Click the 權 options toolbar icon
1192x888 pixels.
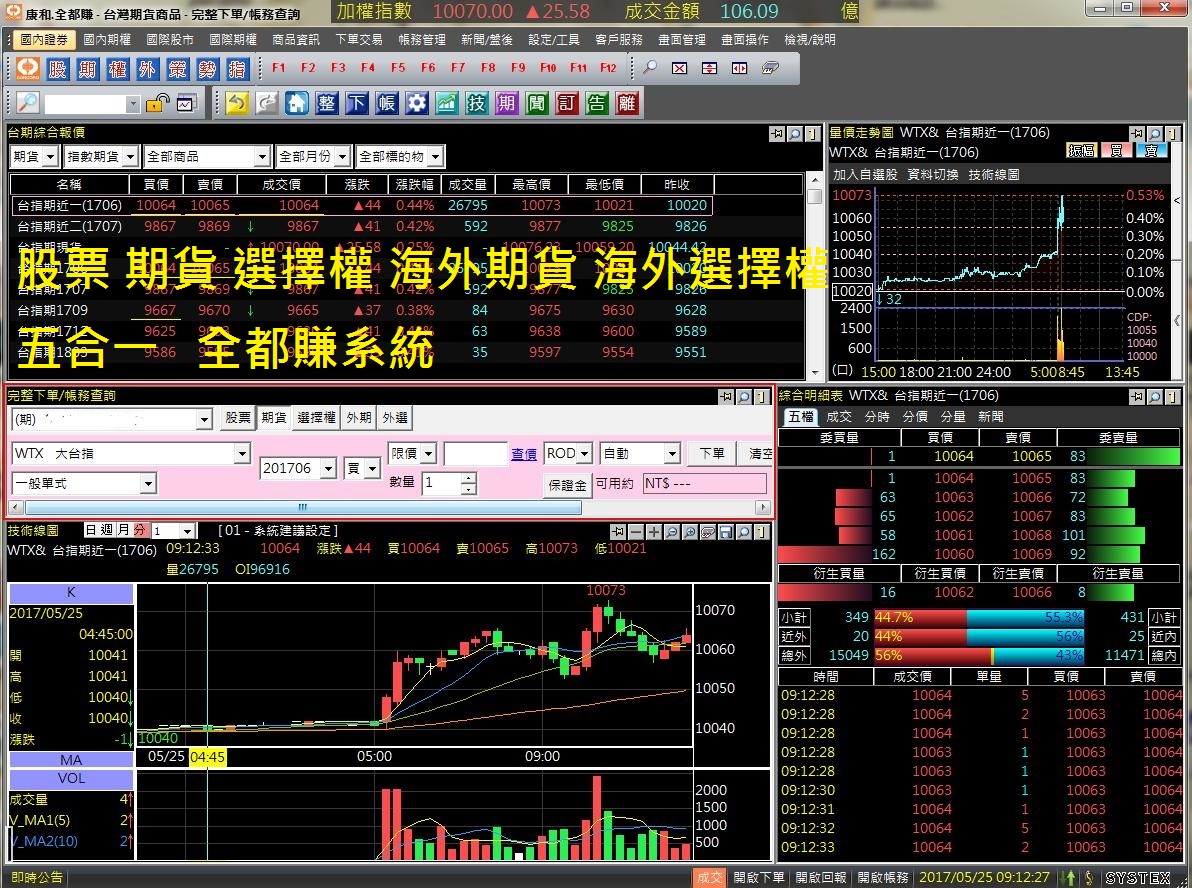coord(117,68)
